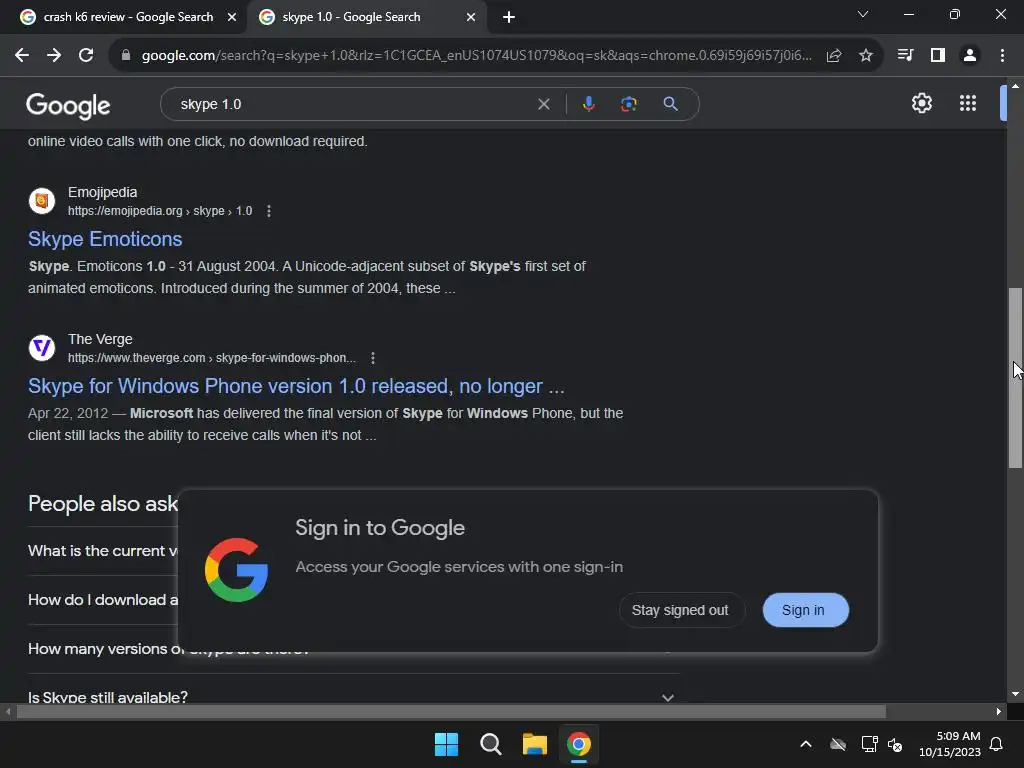Click the scroll down arrow
Viewport: 1024px width, 768px height.
coord(1015,694)
